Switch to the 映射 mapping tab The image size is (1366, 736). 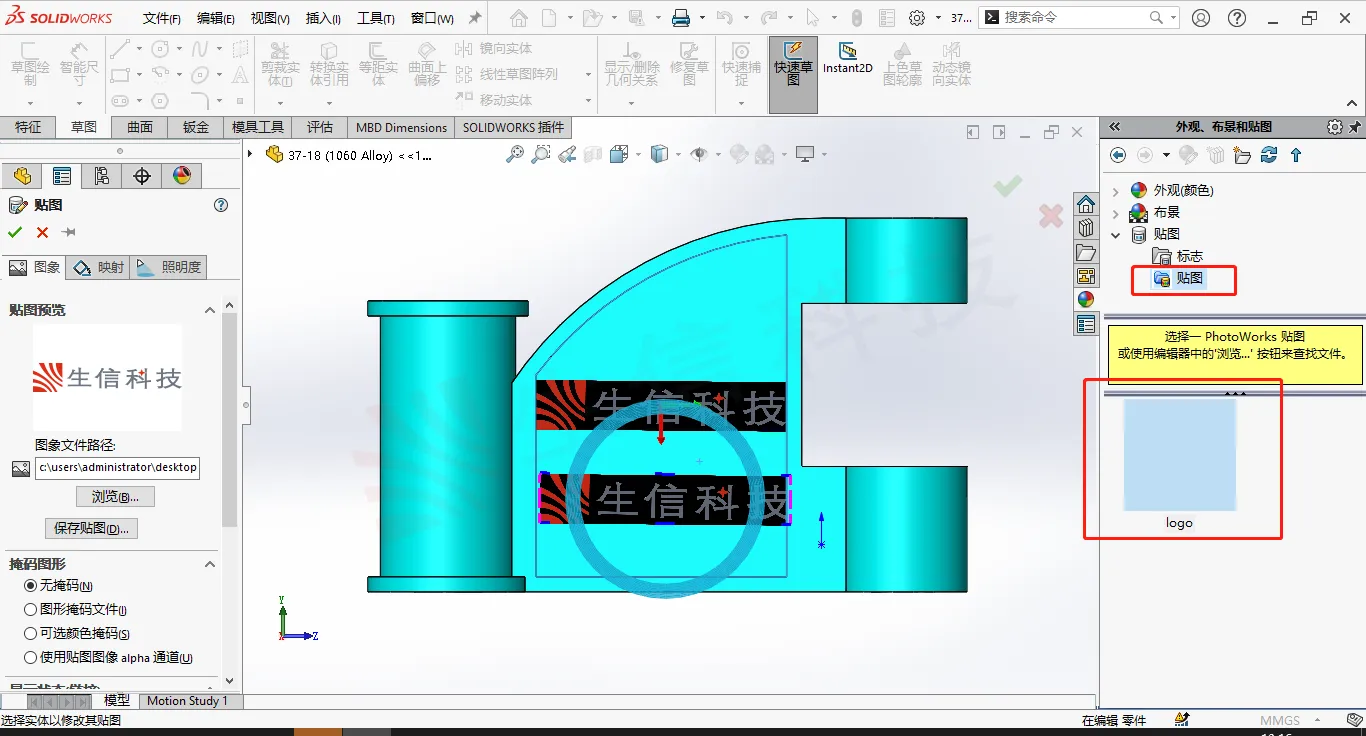point(100,267)
